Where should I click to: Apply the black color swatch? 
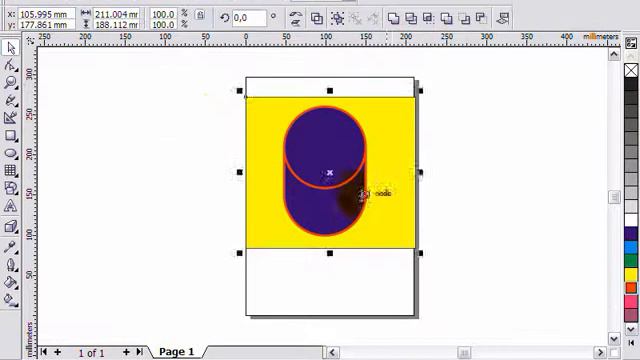[x=631, y=84]
